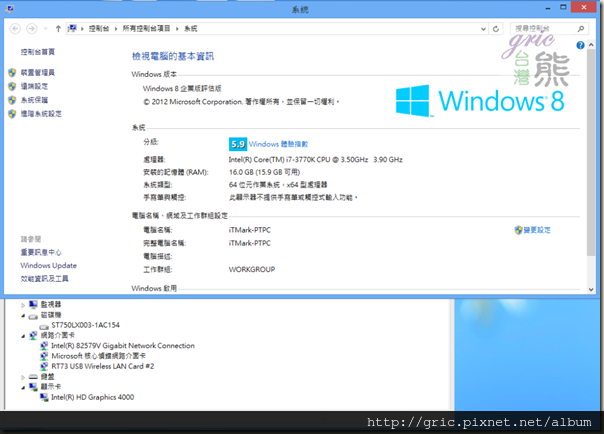This screenshot has height=434, width=604.
Task: Click the System window title bar icon
Action: 10,9
